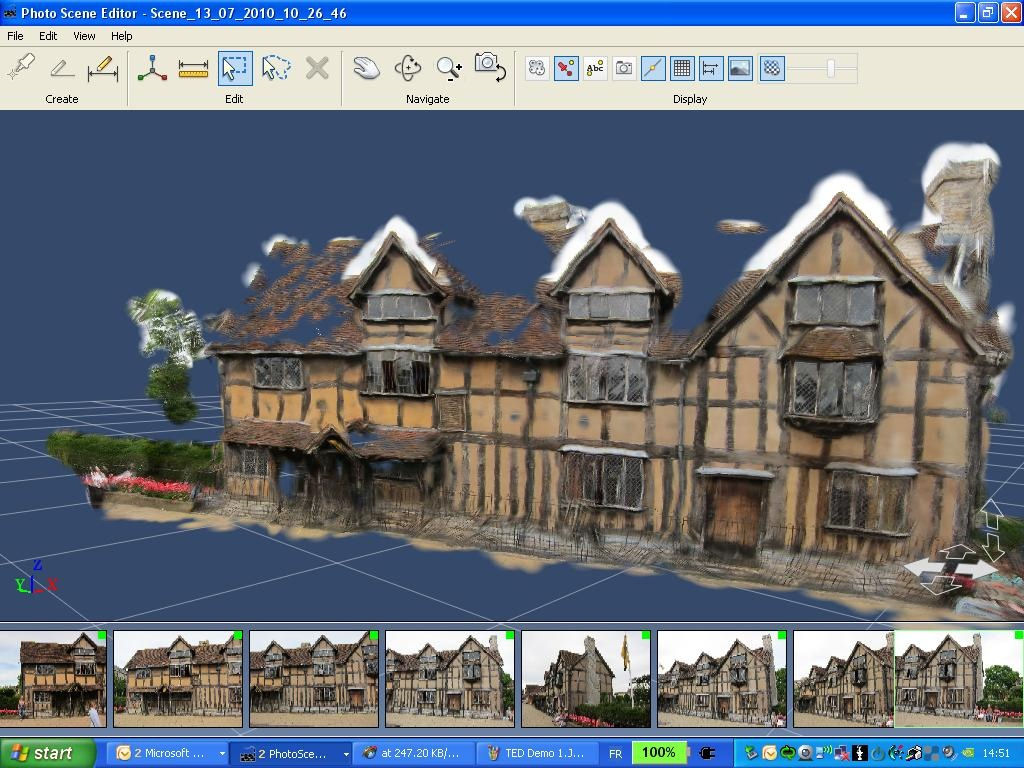Toggle the checkered transparency display button

[x=772, y=68]
